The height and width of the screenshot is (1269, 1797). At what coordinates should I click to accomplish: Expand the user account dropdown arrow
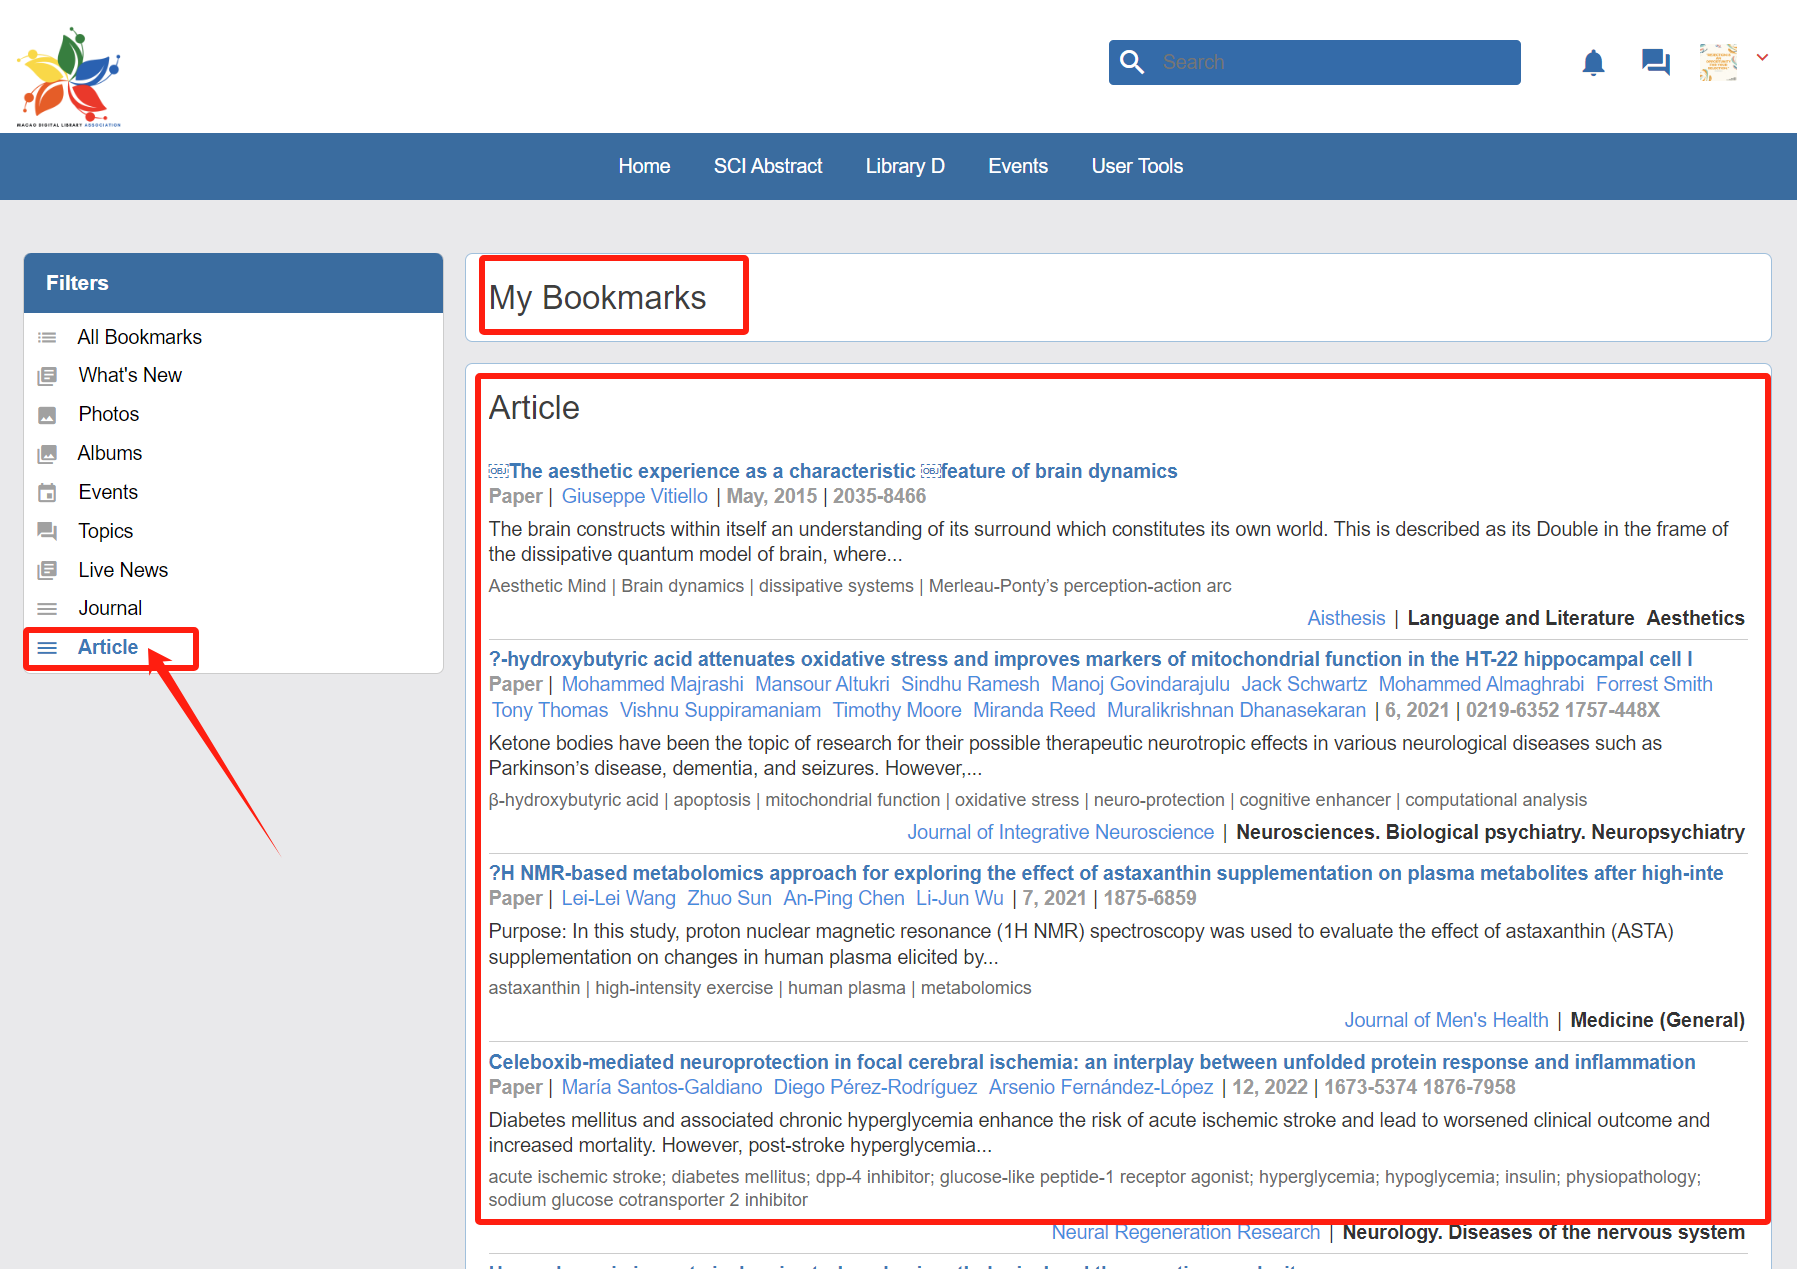1762,58
